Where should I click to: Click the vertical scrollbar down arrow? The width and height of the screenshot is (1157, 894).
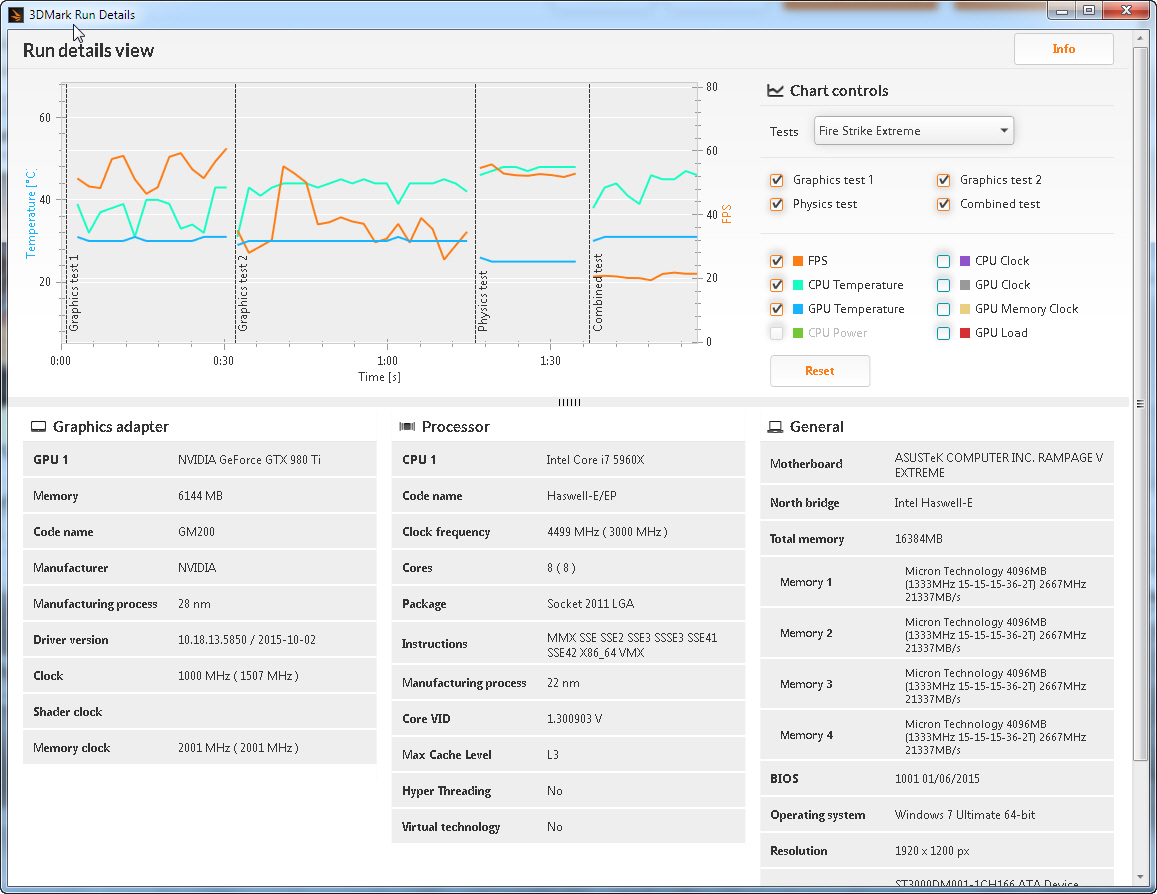point(1140,877)
